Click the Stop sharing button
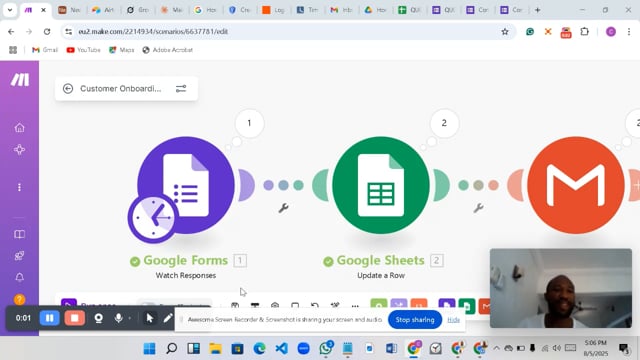This screenshot has width=640, height=360. (415, 320)
